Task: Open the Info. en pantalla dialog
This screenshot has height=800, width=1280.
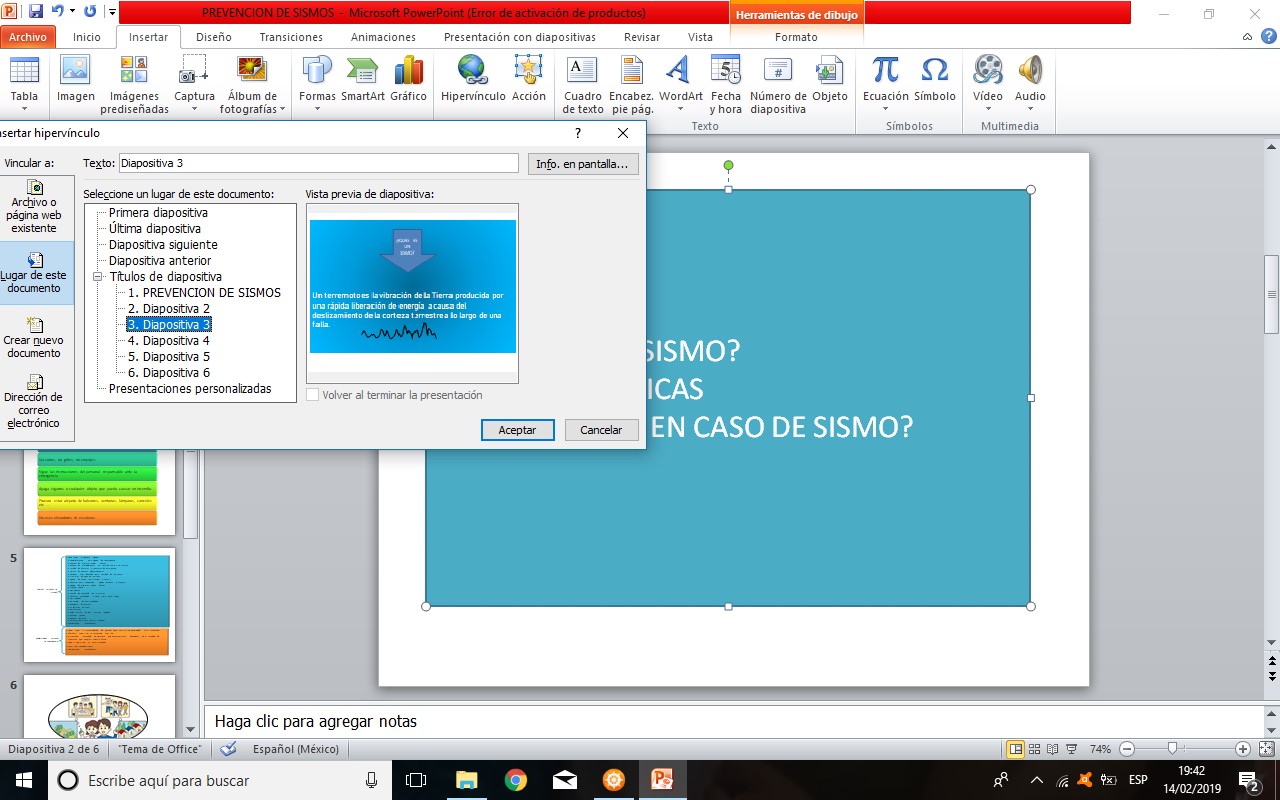Action: pyautogui.click(x=583, y=163)
